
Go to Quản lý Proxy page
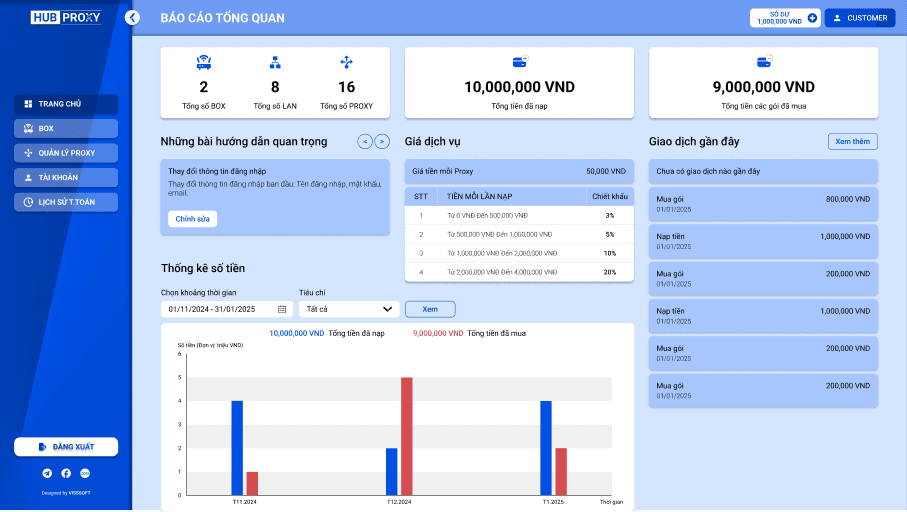66,153
